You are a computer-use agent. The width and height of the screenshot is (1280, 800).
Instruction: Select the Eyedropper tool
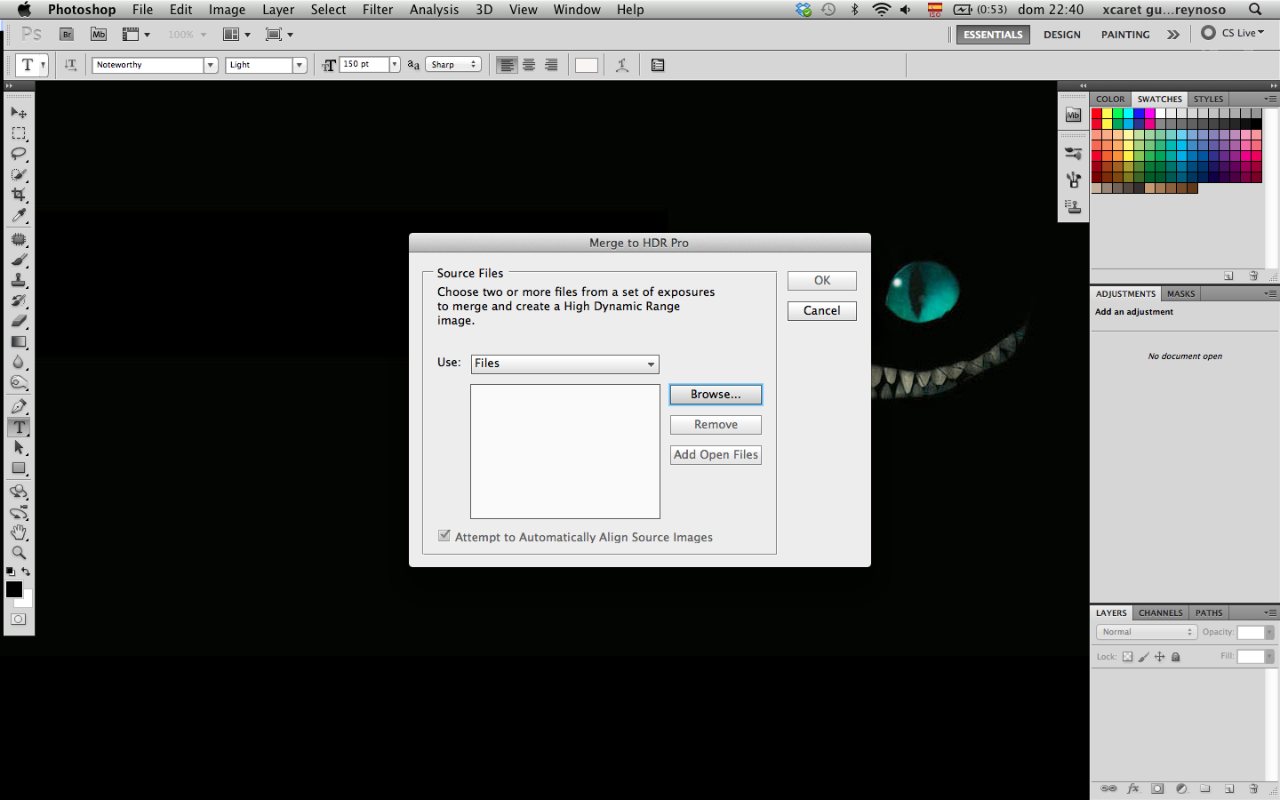[x=19, y=216]
